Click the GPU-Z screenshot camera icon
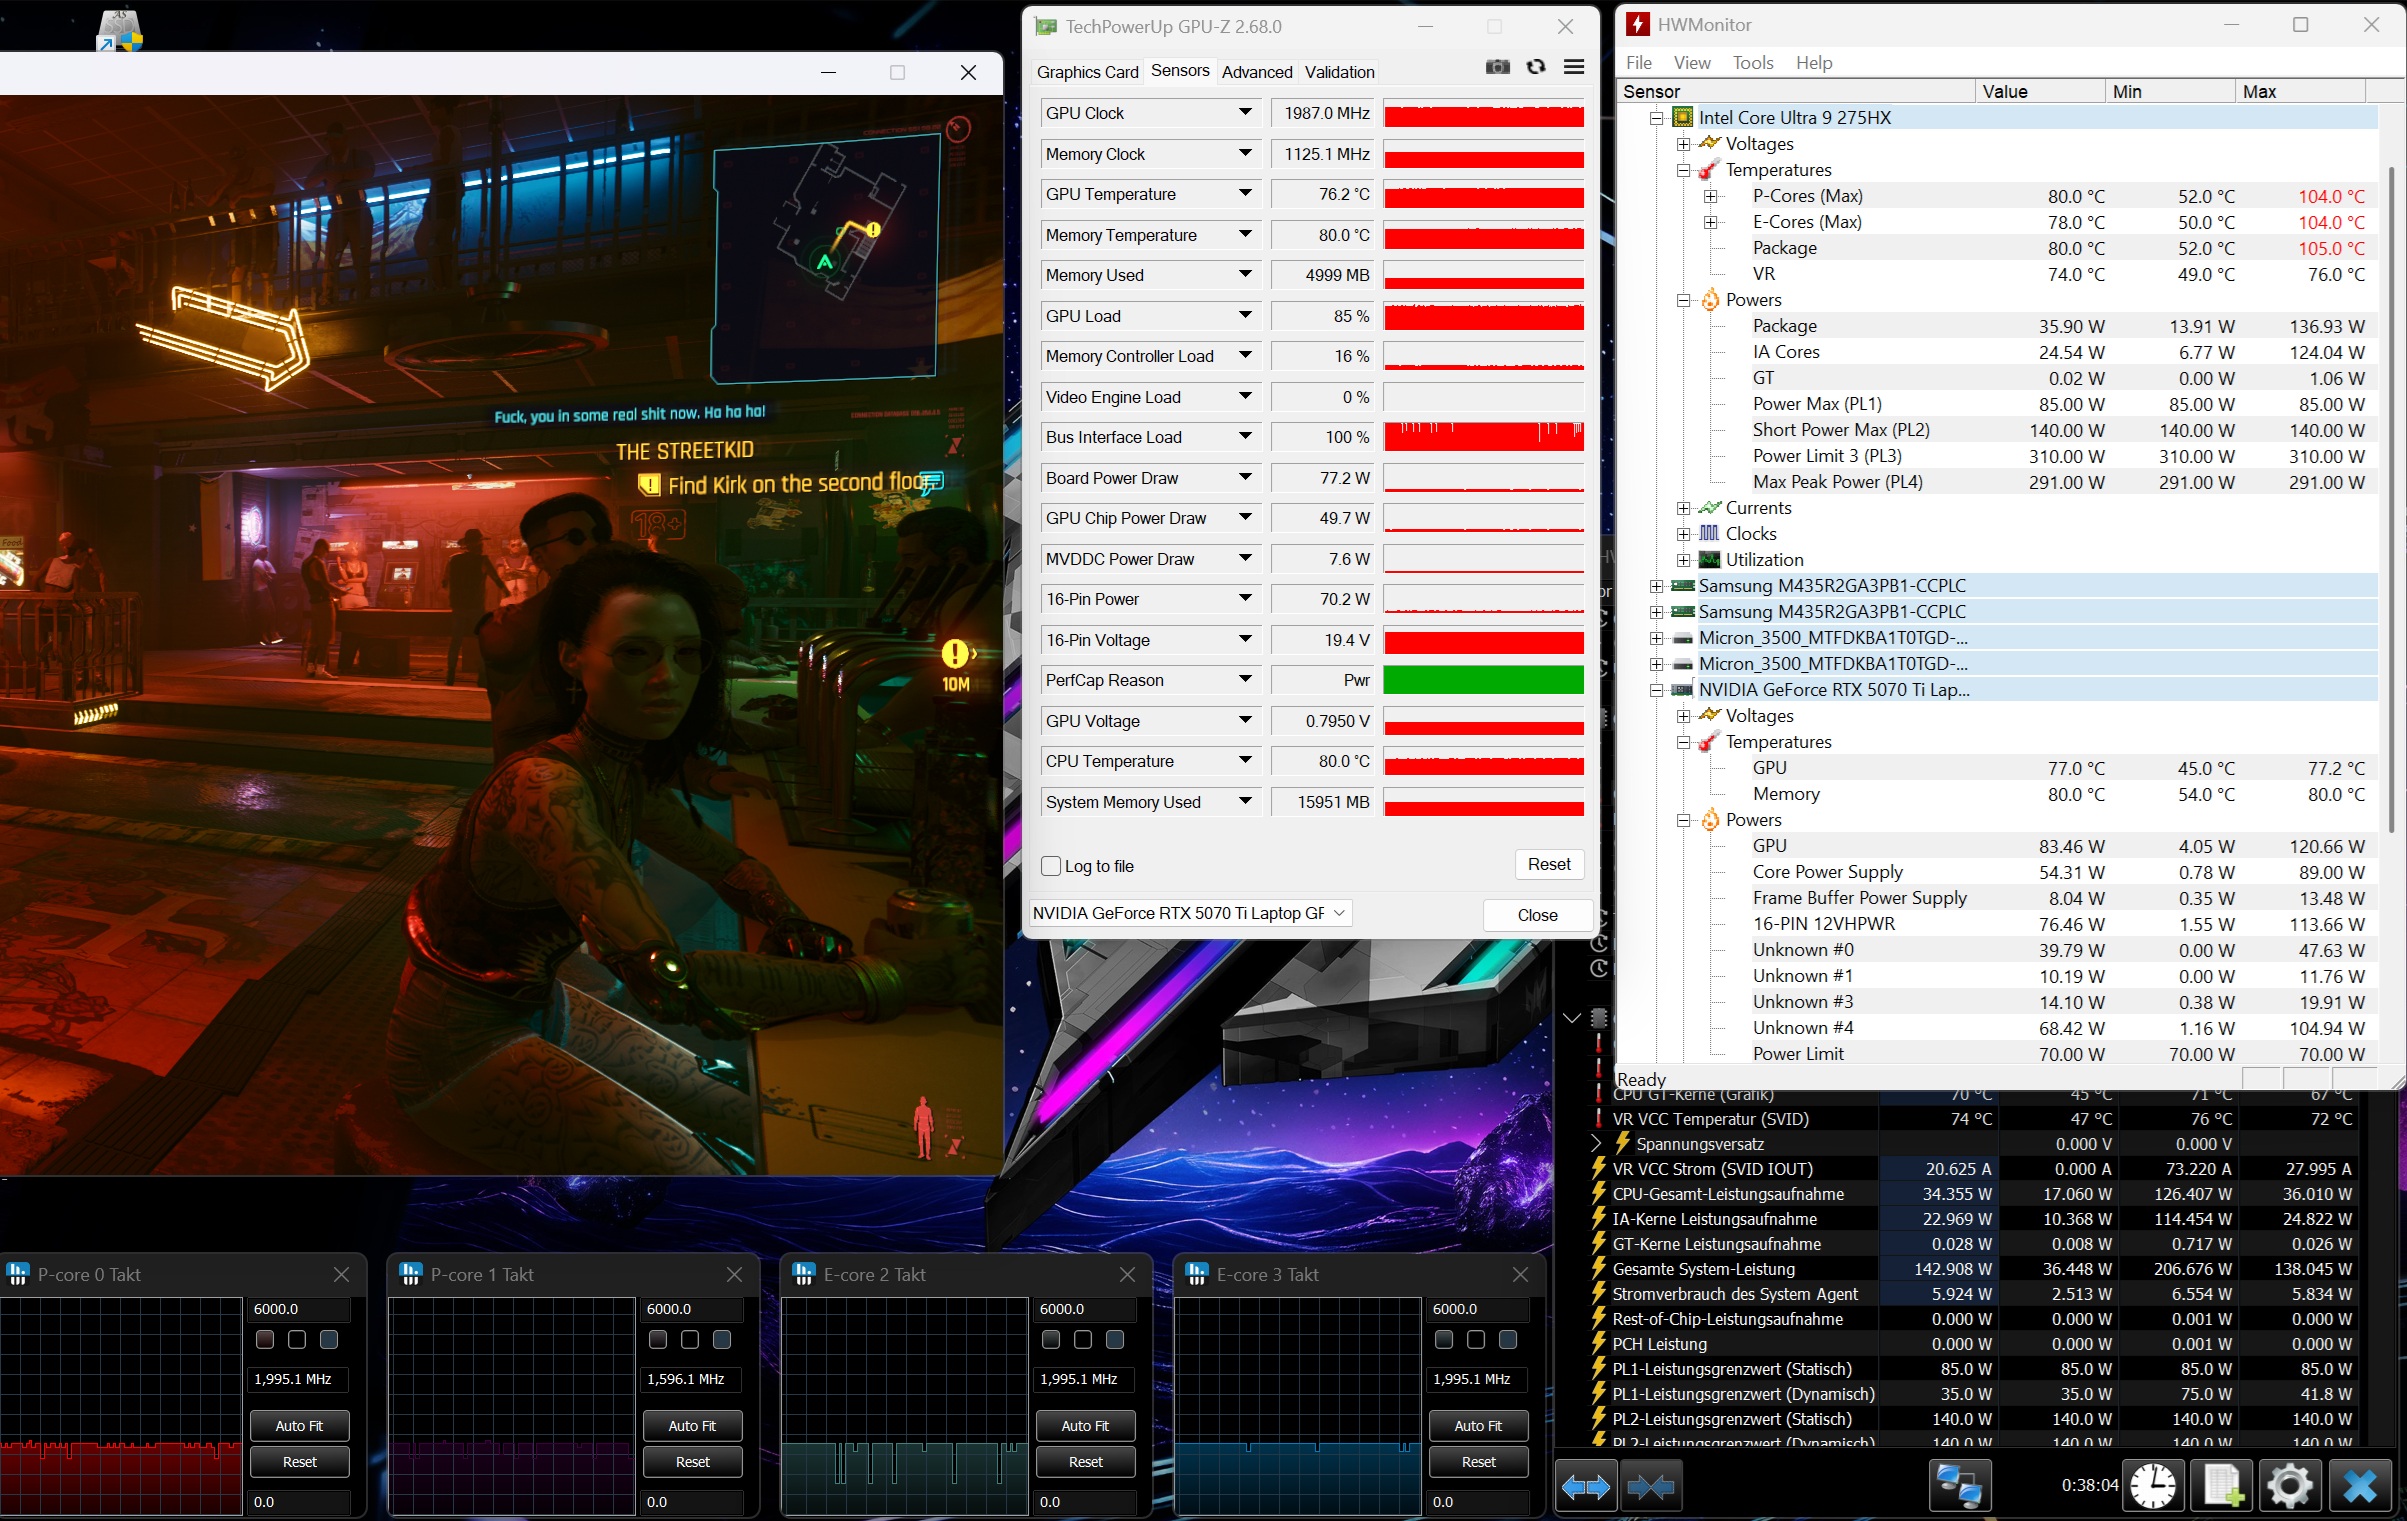Image resolution: width=2407 pixels, height=1521 pixels. (1497, 67)
